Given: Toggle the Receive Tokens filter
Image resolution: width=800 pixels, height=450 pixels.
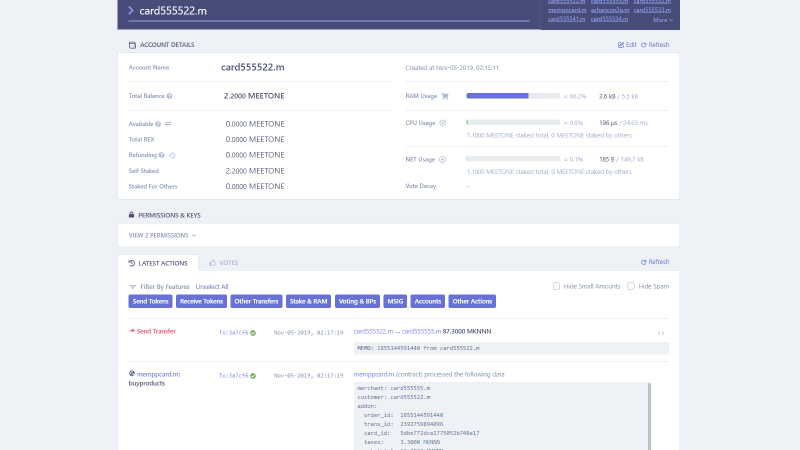Looking at the screenshot, I should pyautogui.click(x=202, y=302).
